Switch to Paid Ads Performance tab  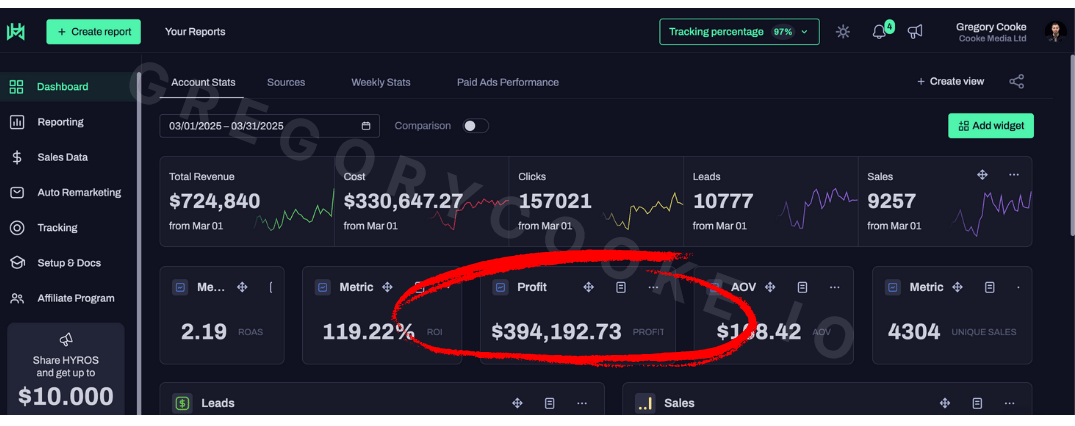(x=508, y=82)
